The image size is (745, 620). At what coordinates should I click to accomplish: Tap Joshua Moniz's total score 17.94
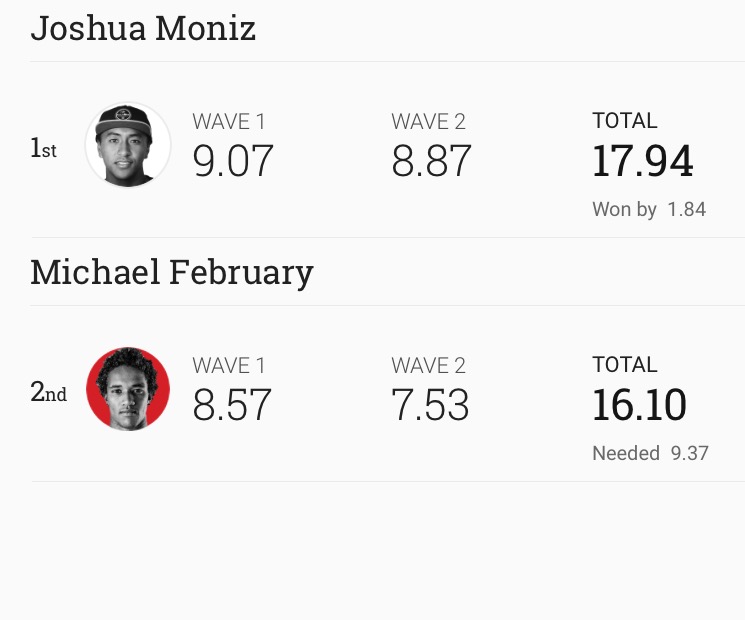[642, 161]
